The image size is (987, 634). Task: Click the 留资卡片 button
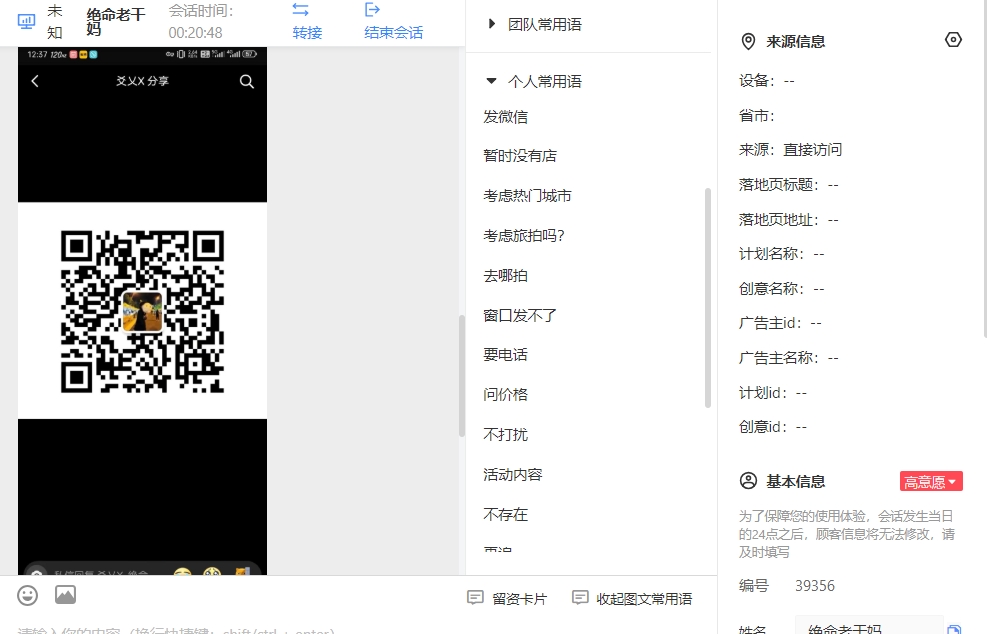[507, 598]
